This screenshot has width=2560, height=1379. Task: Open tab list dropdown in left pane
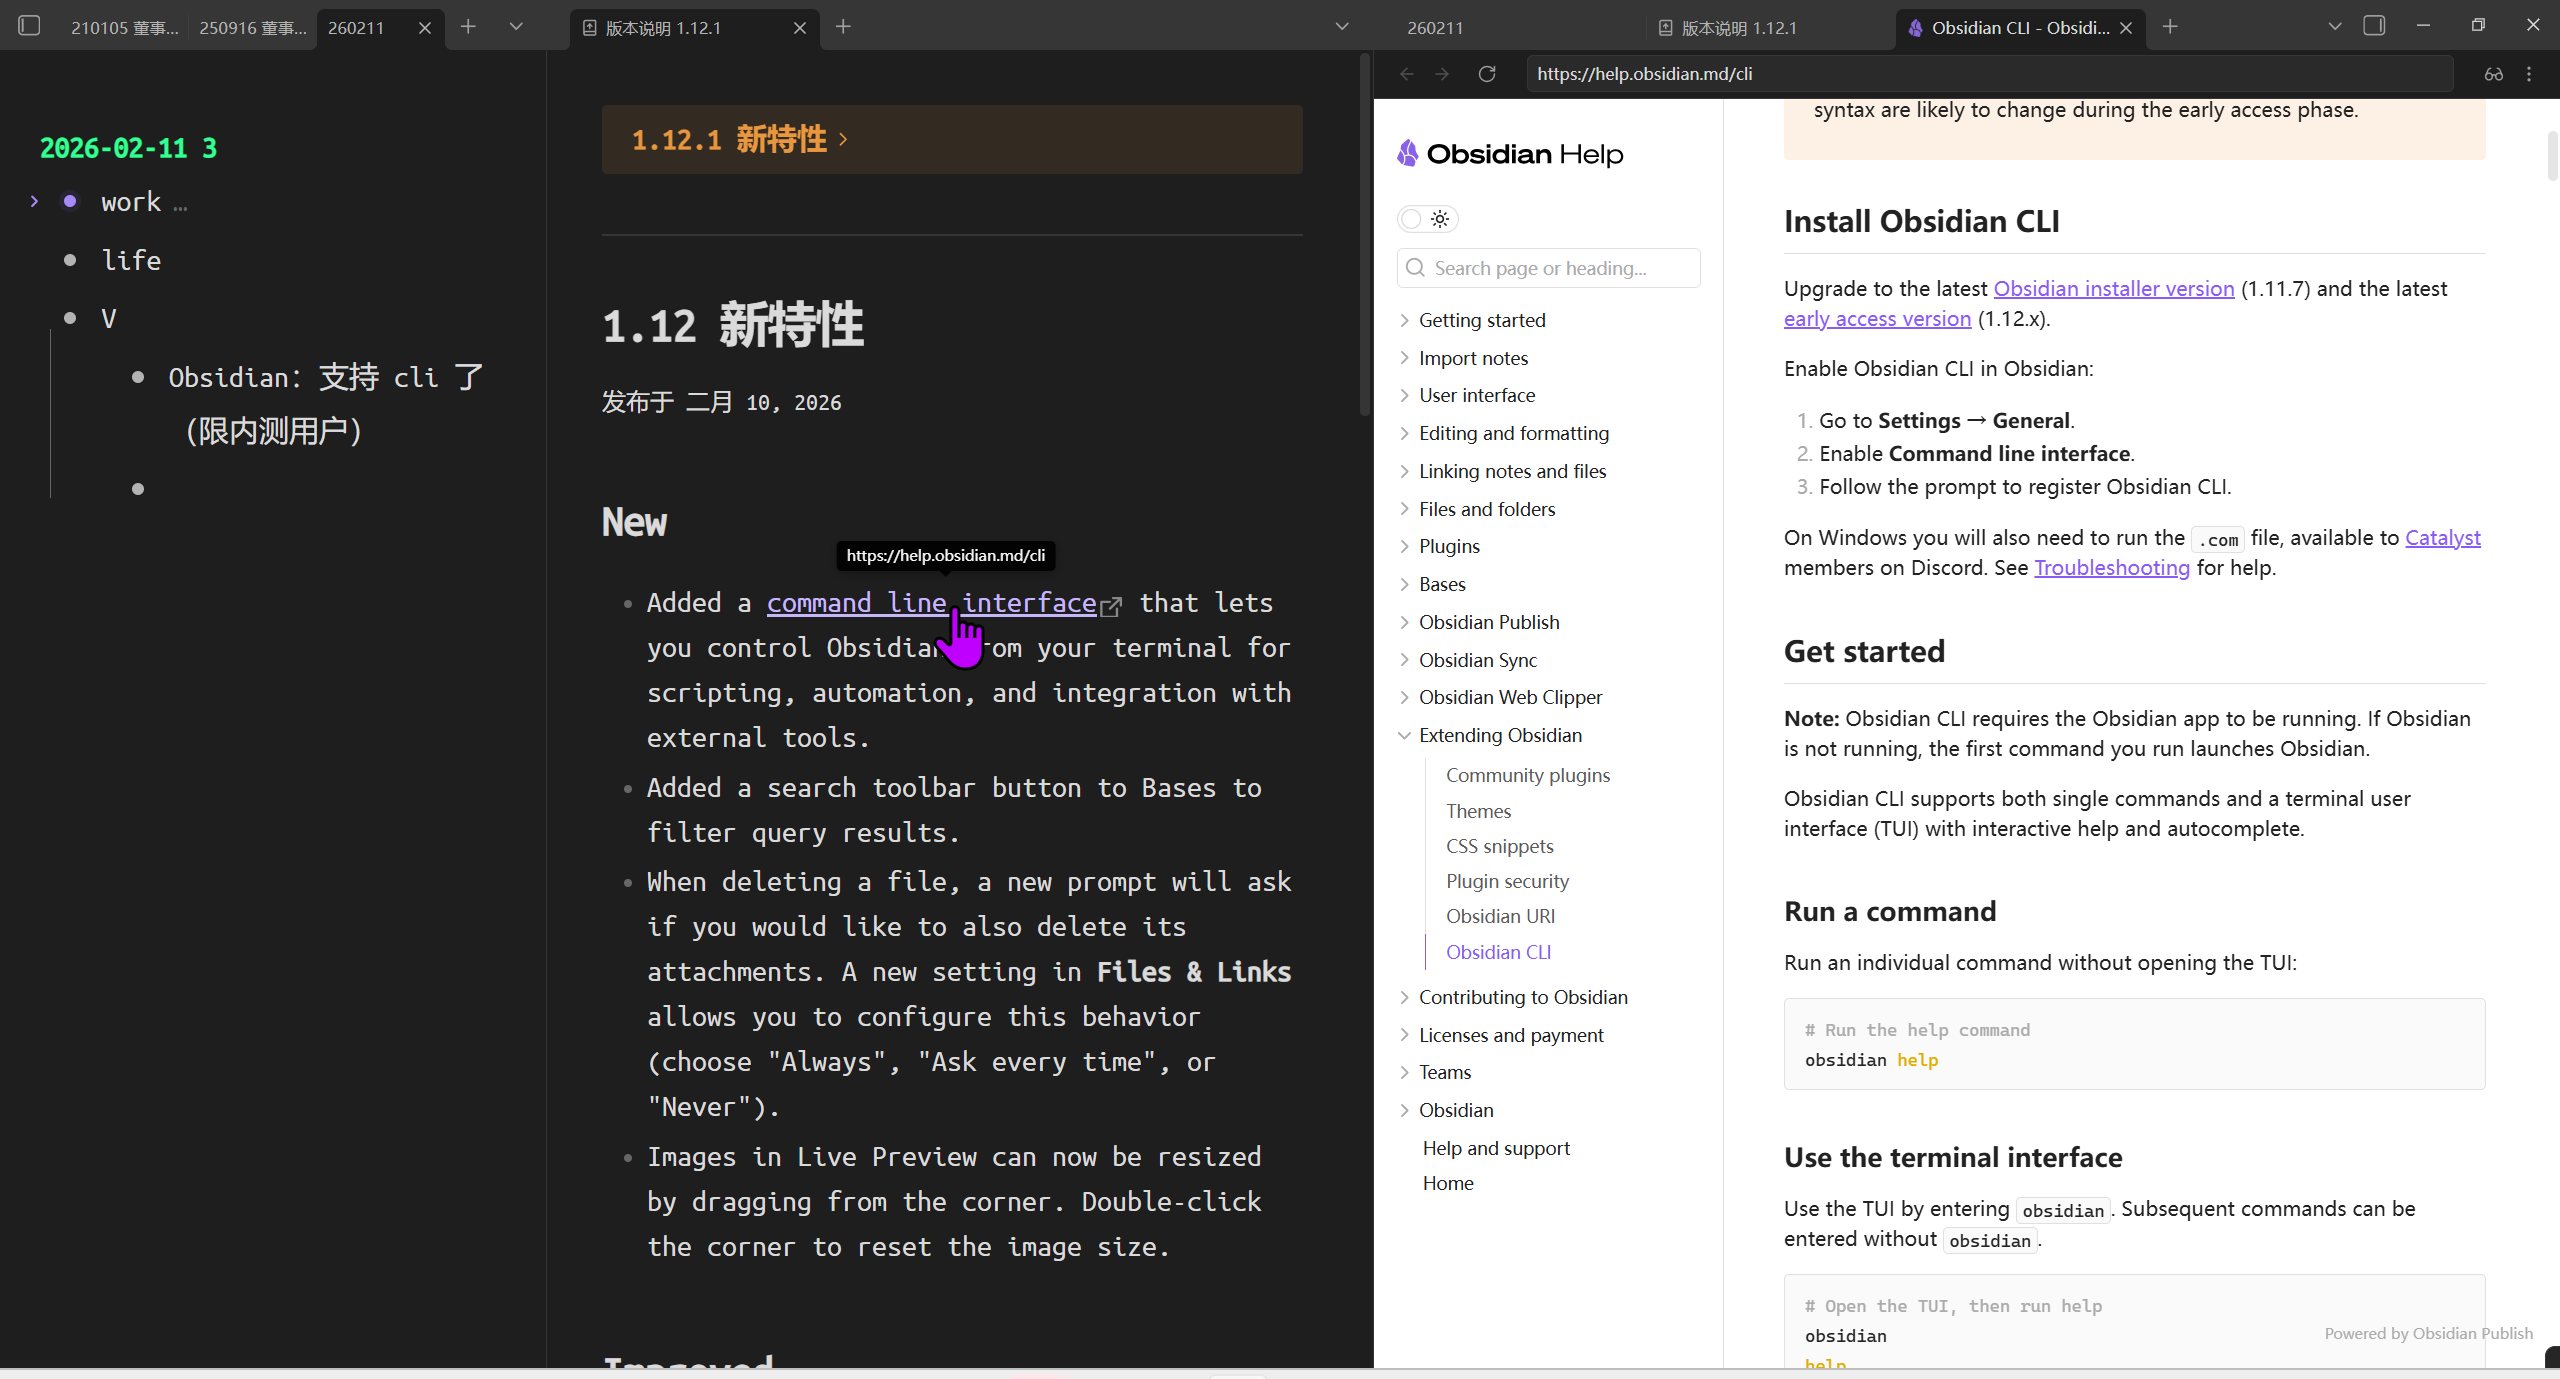pyautogui.click(x=516, y=27)
